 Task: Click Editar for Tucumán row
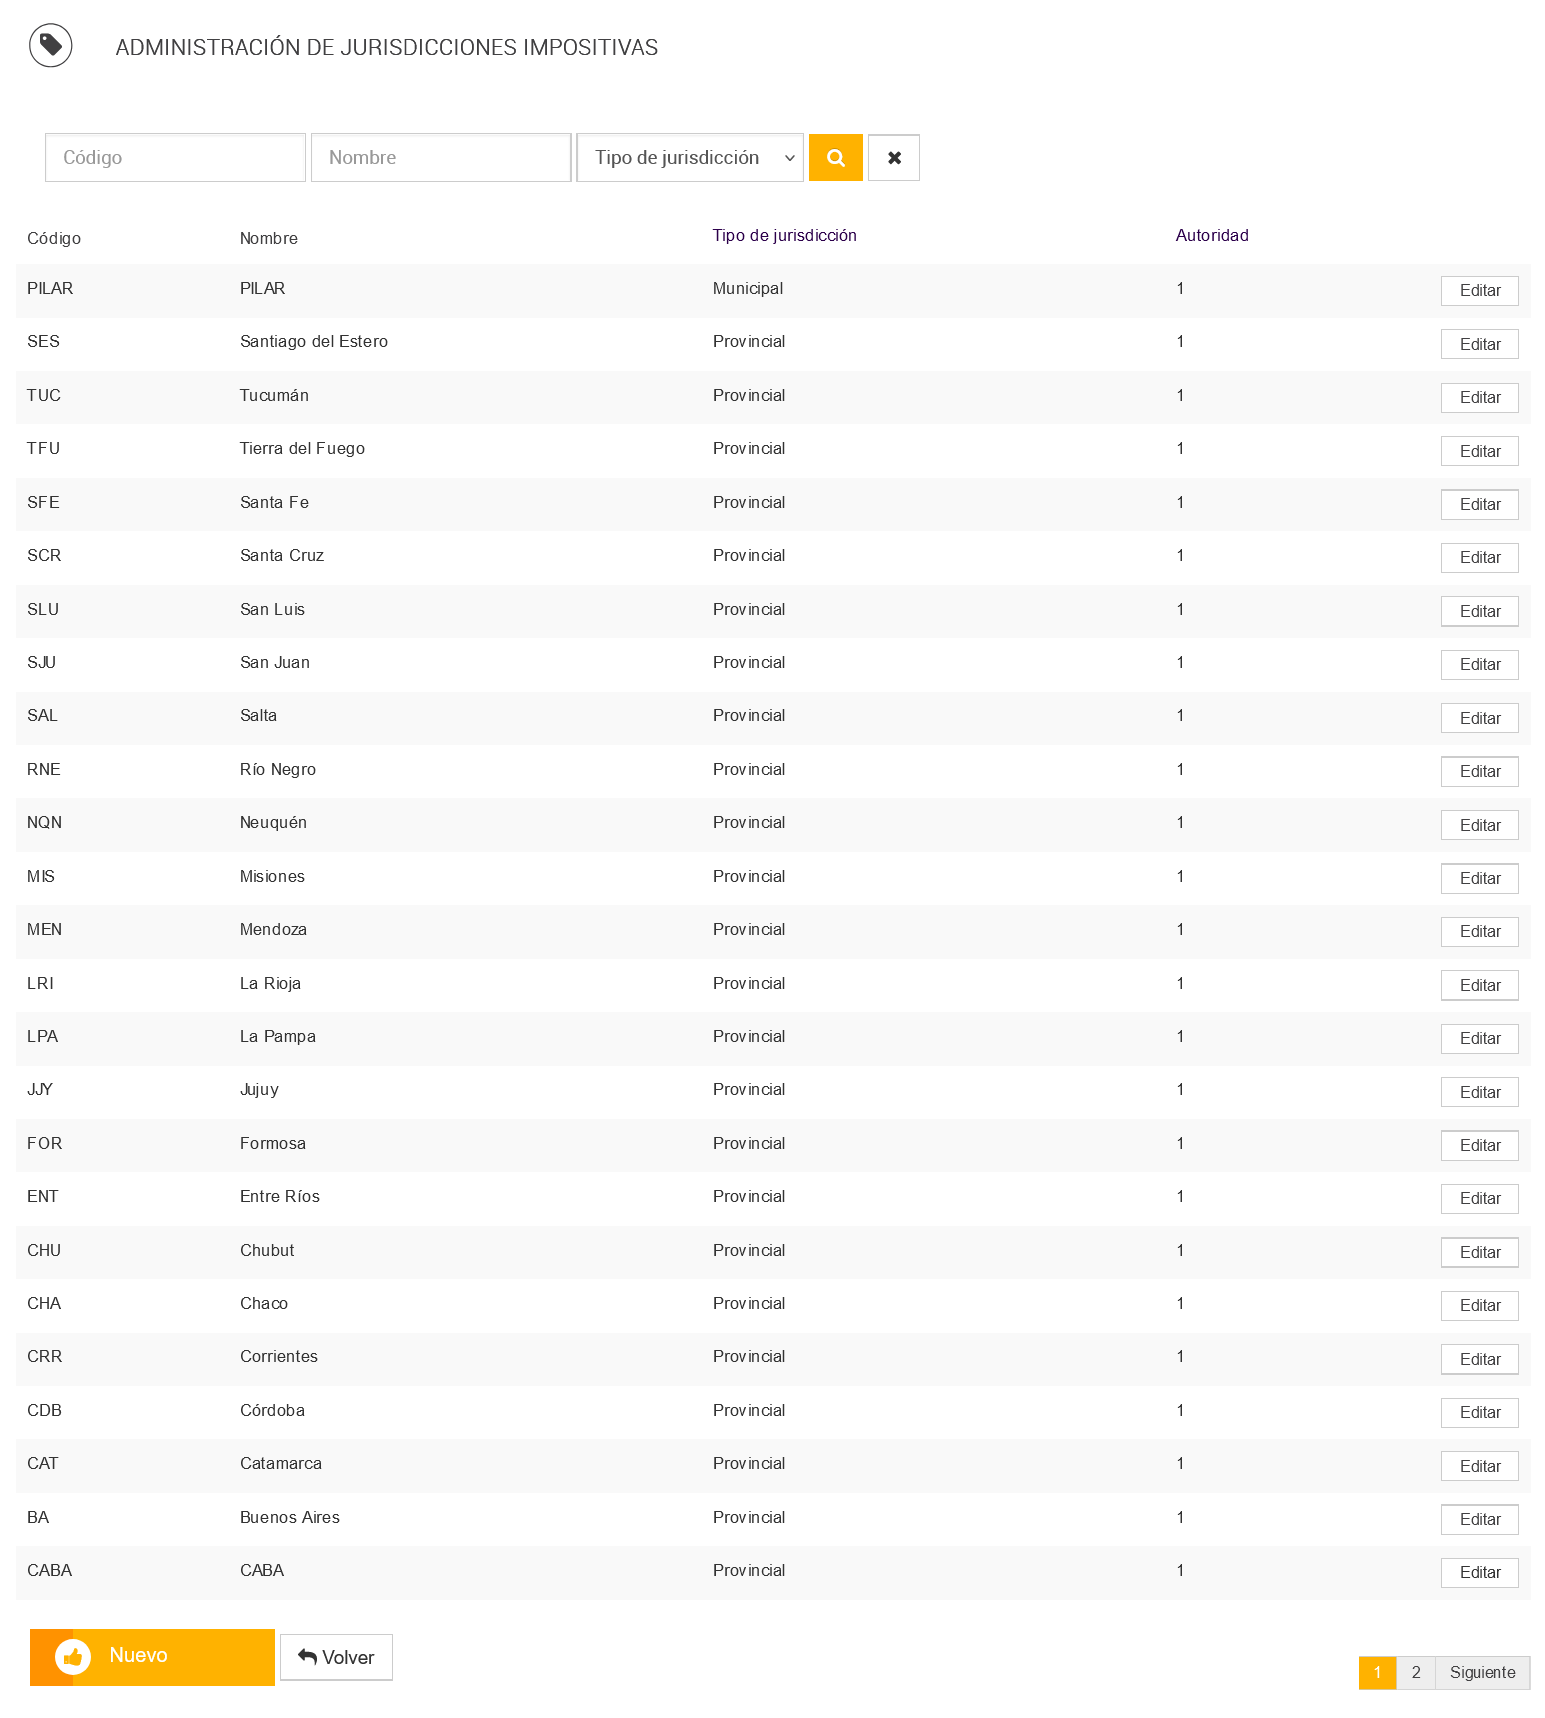pos(1479,398)
